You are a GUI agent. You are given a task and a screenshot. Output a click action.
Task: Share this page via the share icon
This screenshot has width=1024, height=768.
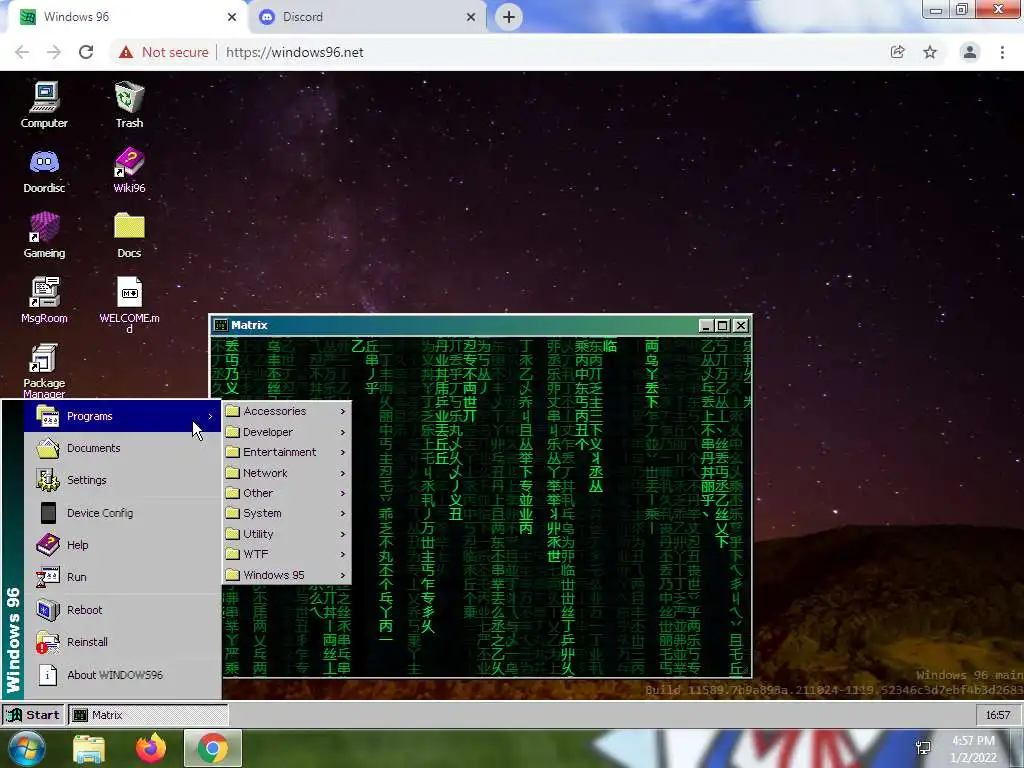pyautogui.click(x=898, y=52)
